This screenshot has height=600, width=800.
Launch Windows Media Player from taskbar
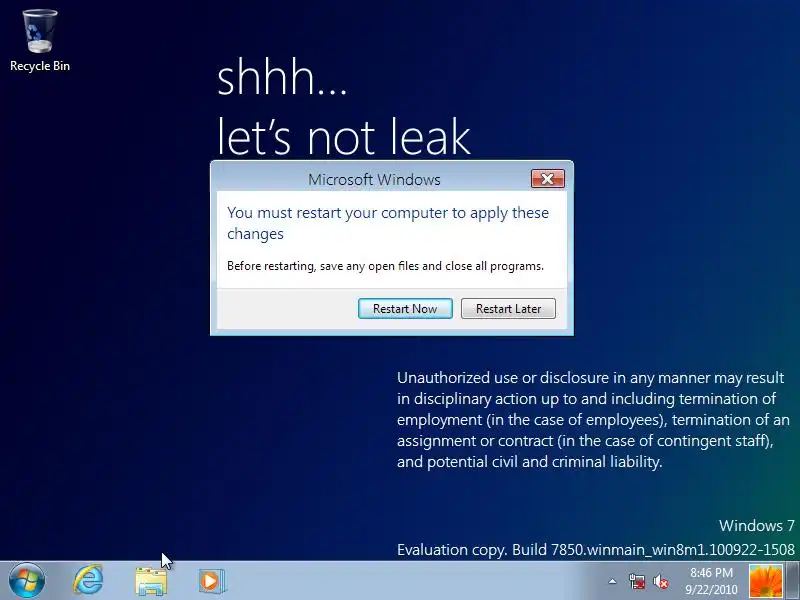point(211,581)
